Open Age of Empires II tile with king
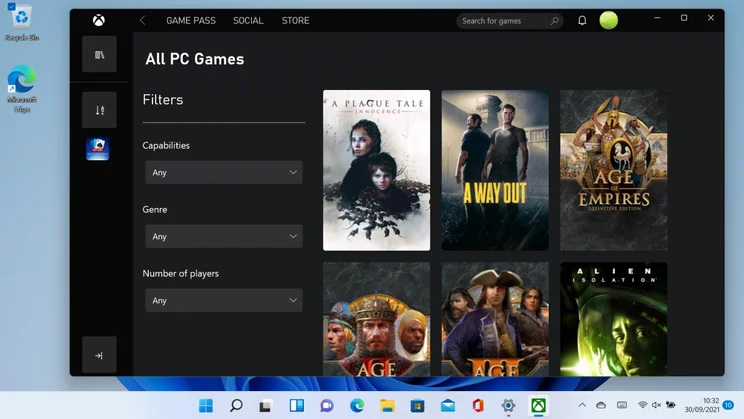744x419 pixels. click(x=377, y=319)
